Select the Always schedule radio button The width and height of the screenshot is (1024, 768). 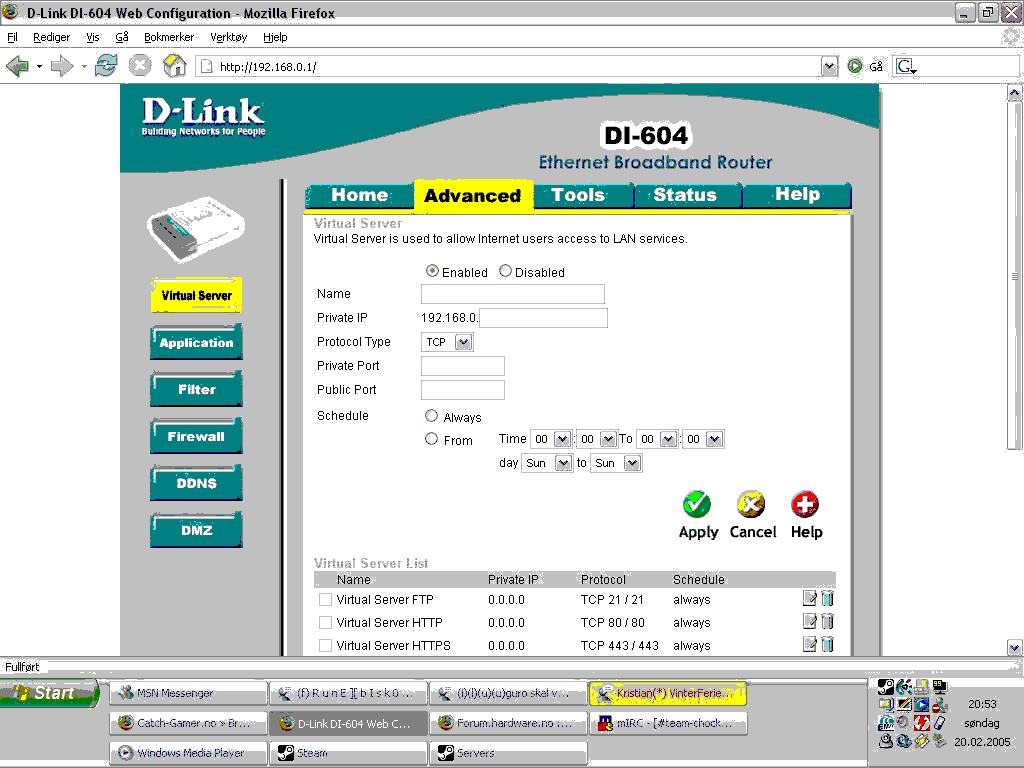point(431,416)
